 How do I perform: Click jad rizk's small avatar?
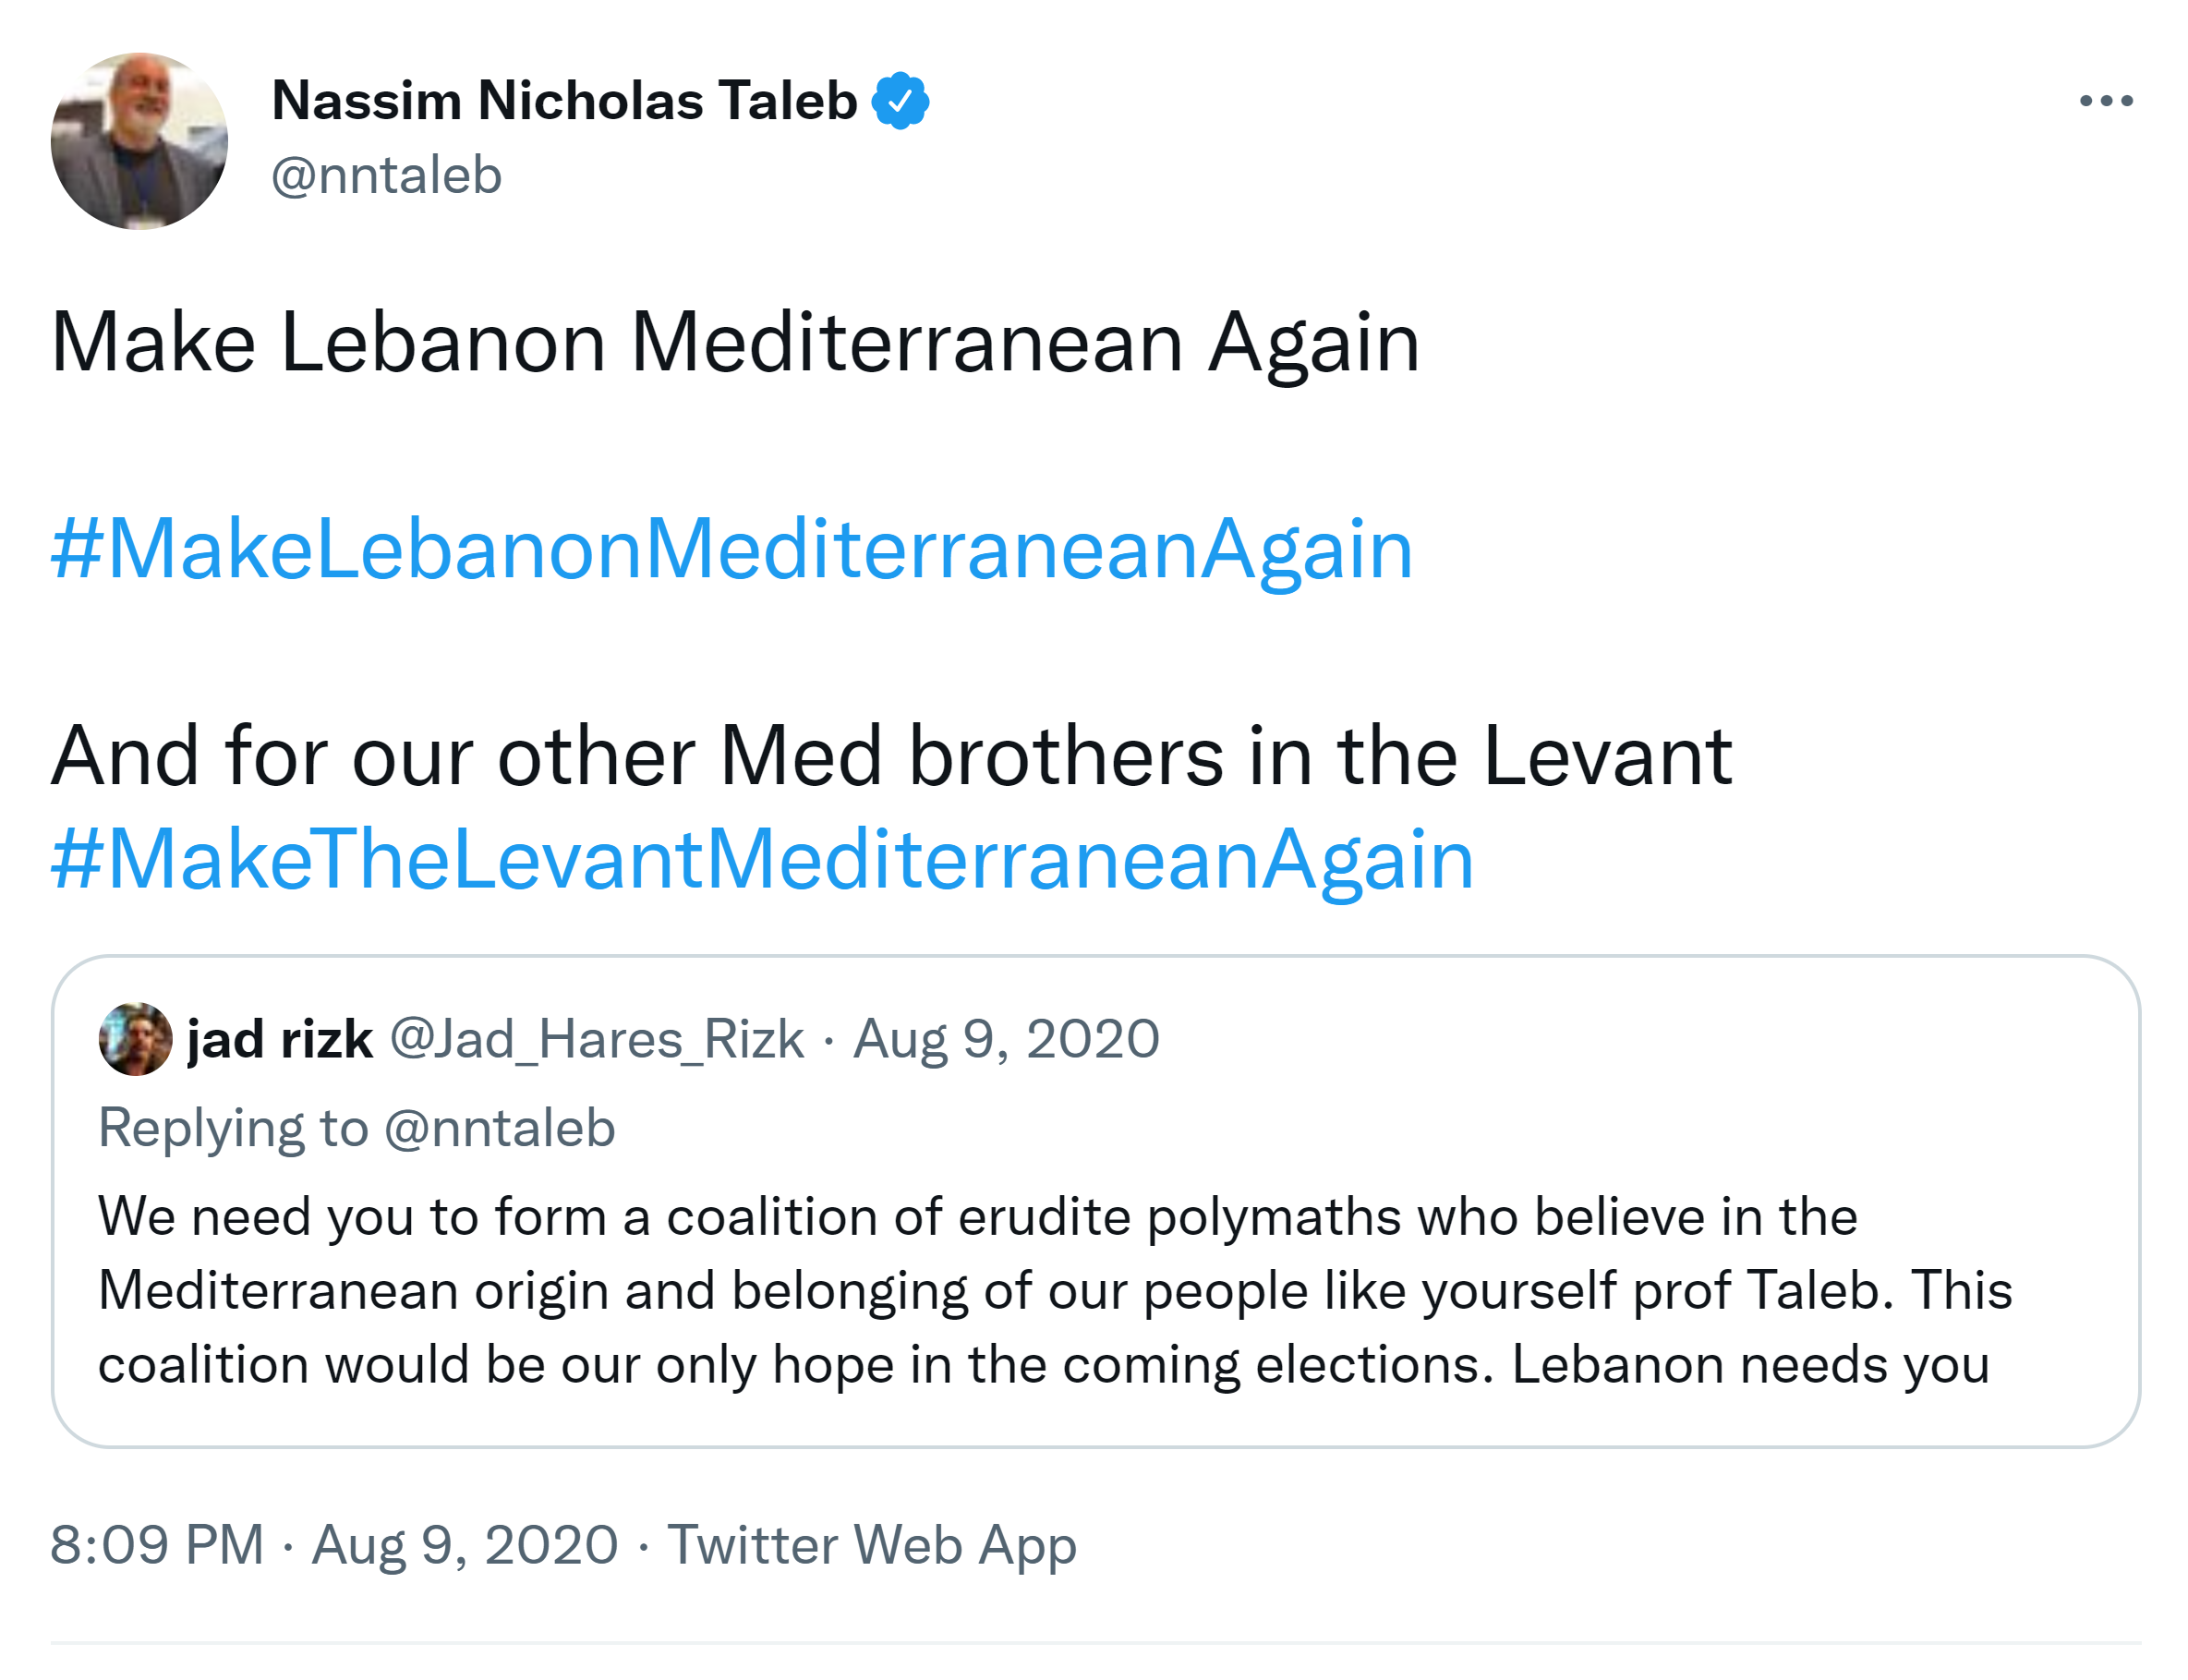point(135,1039)
